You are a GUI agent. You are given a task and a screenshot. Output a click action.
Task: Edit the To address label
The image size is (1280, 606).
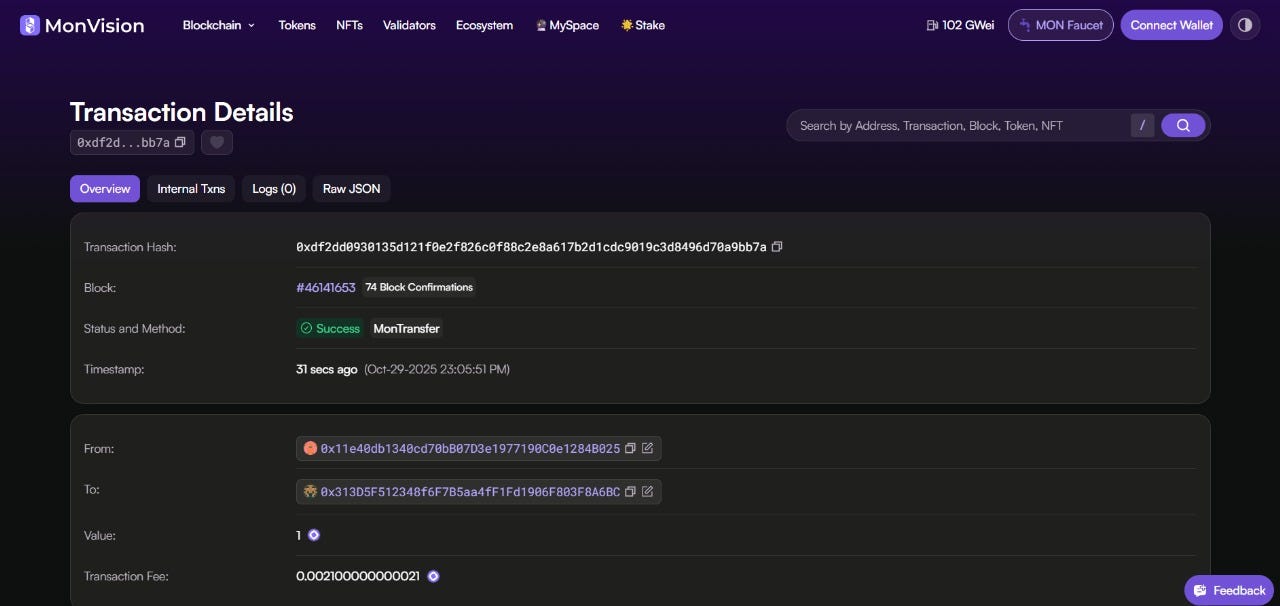(648, 492)
